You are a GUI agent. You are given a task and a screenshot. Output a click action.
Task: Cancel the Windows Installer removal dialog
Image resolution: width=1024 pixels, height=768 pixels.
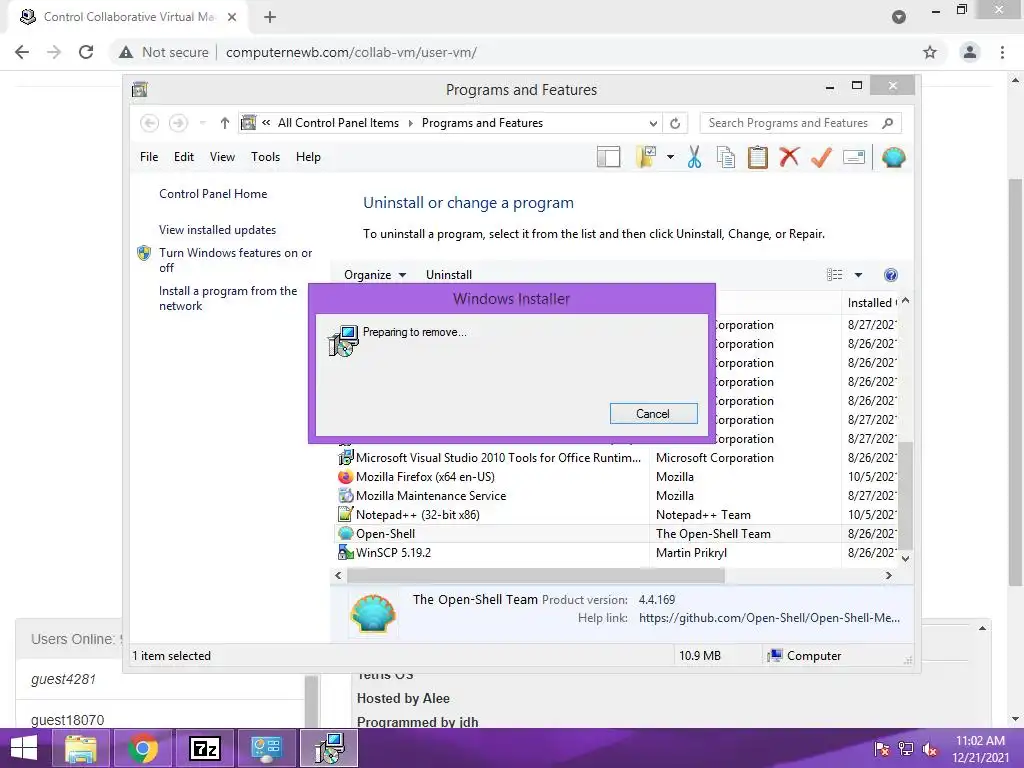click(x=653, y=413)
